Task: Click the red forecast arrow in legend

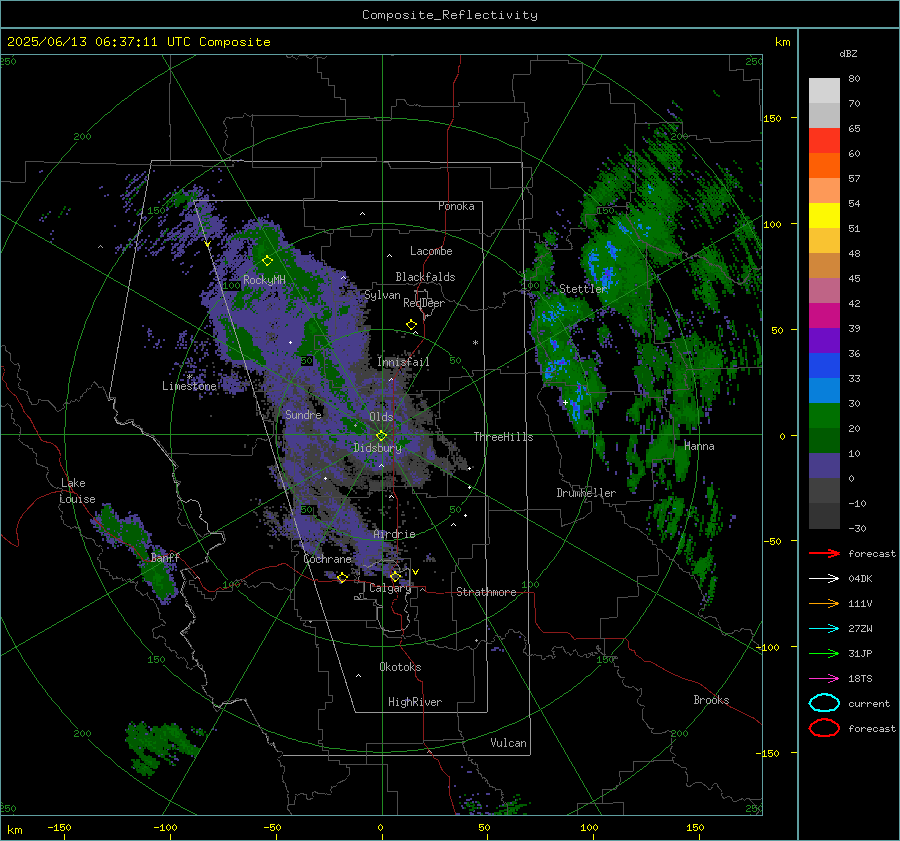Action: 824,553
